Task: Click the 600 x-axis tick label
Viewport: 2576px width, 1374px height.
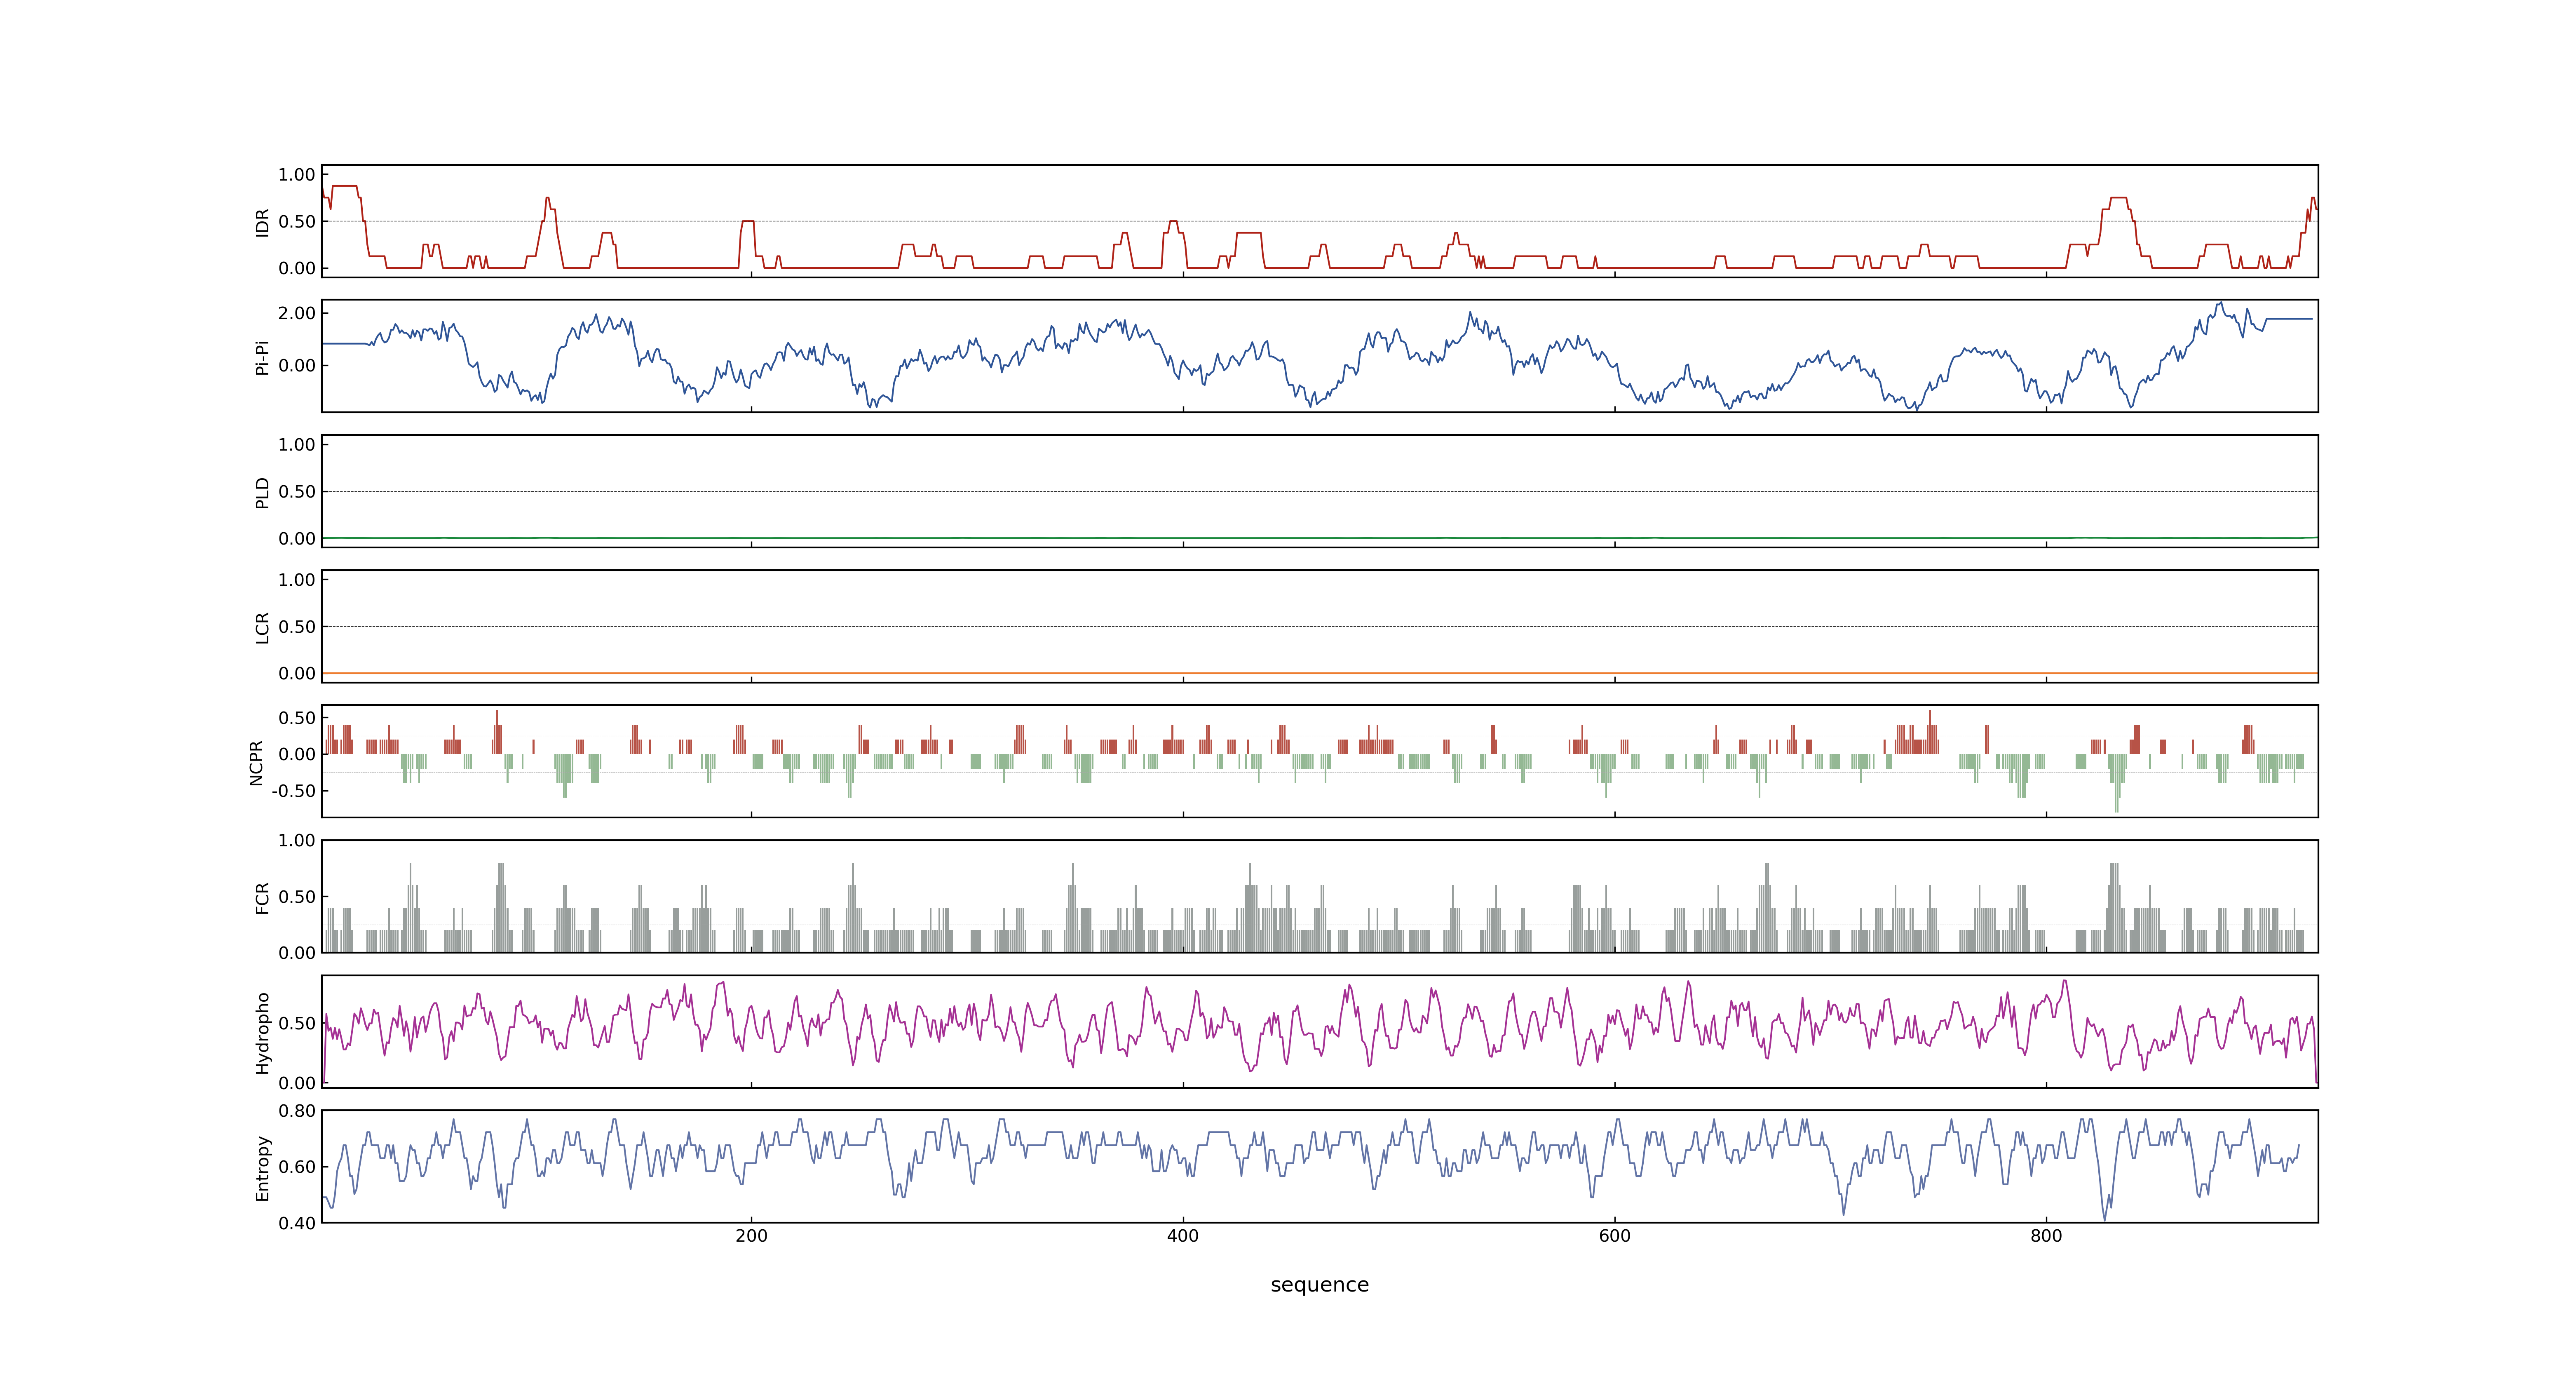Action: (x=1614, y=1236)
